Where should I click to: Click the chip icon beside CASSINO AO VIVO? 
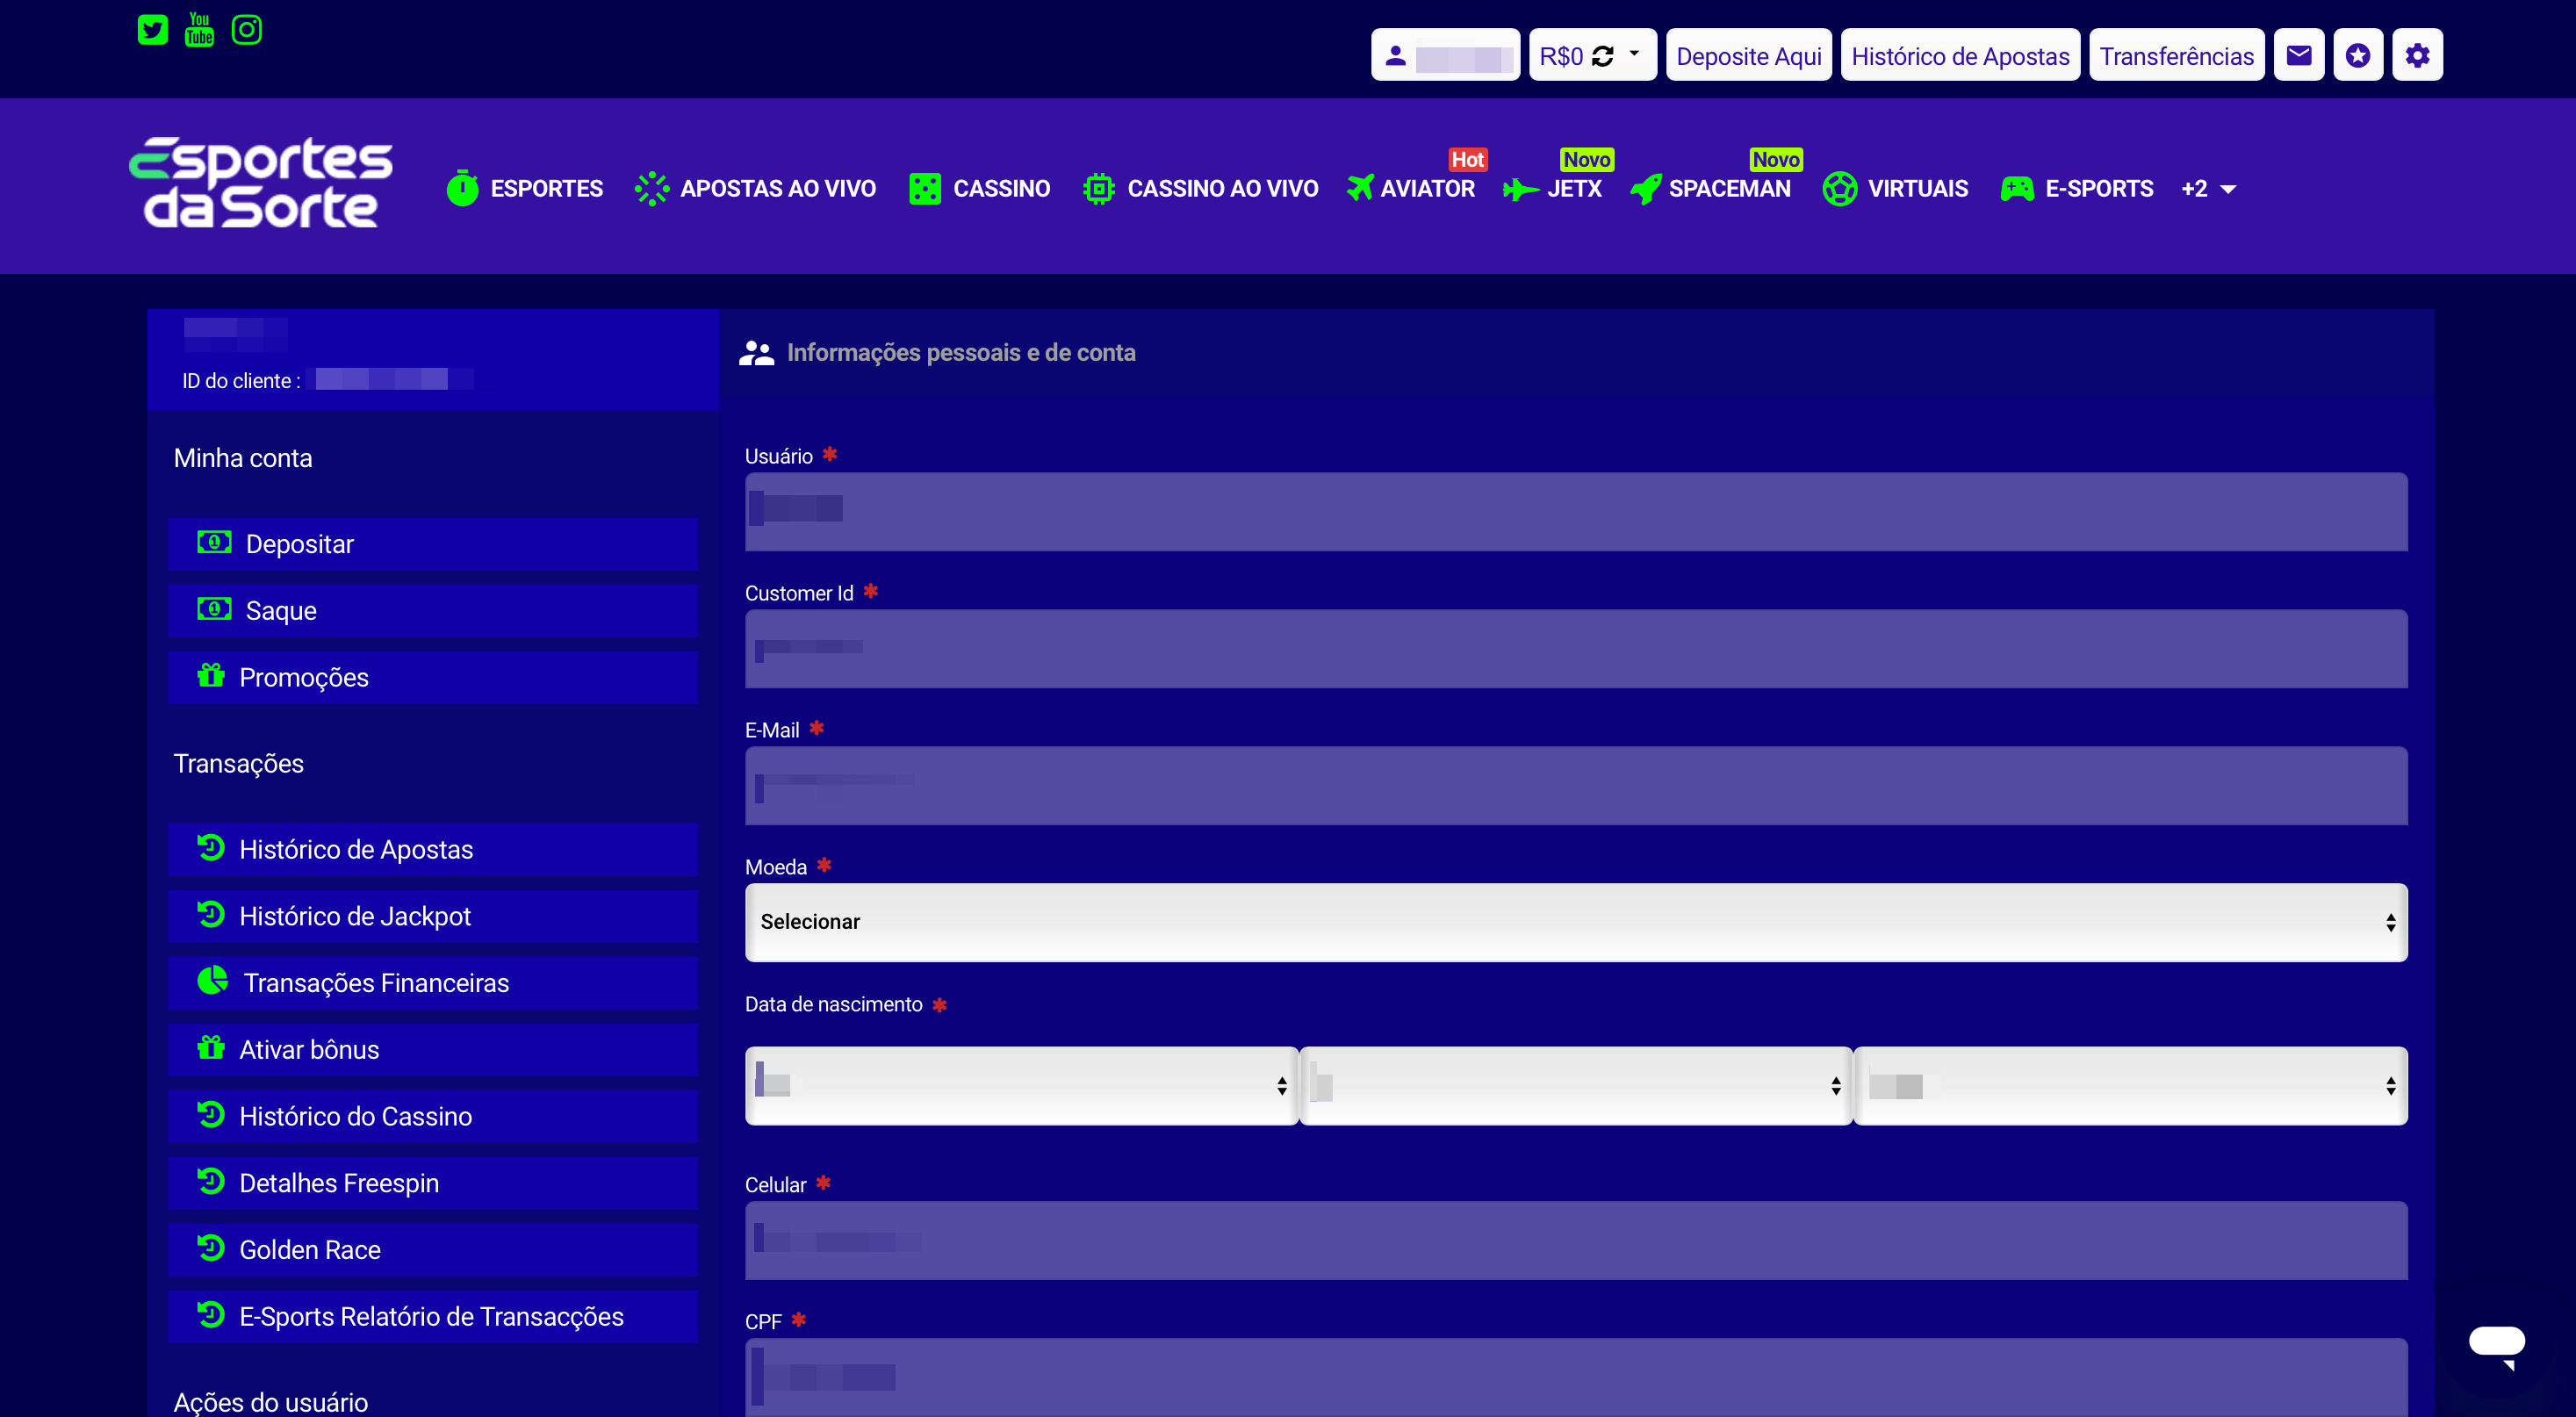tap(1099, 188)
